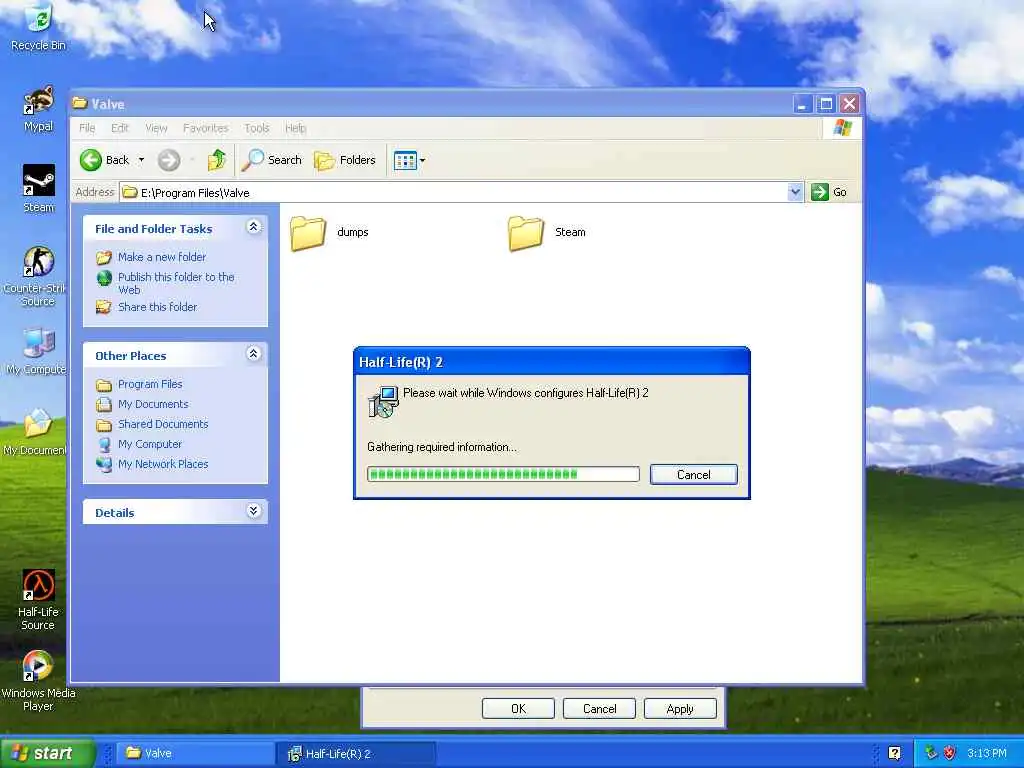Click Make a new folder
The width and height of the screenshot is (1024, 768).
(x=162, y=257)
